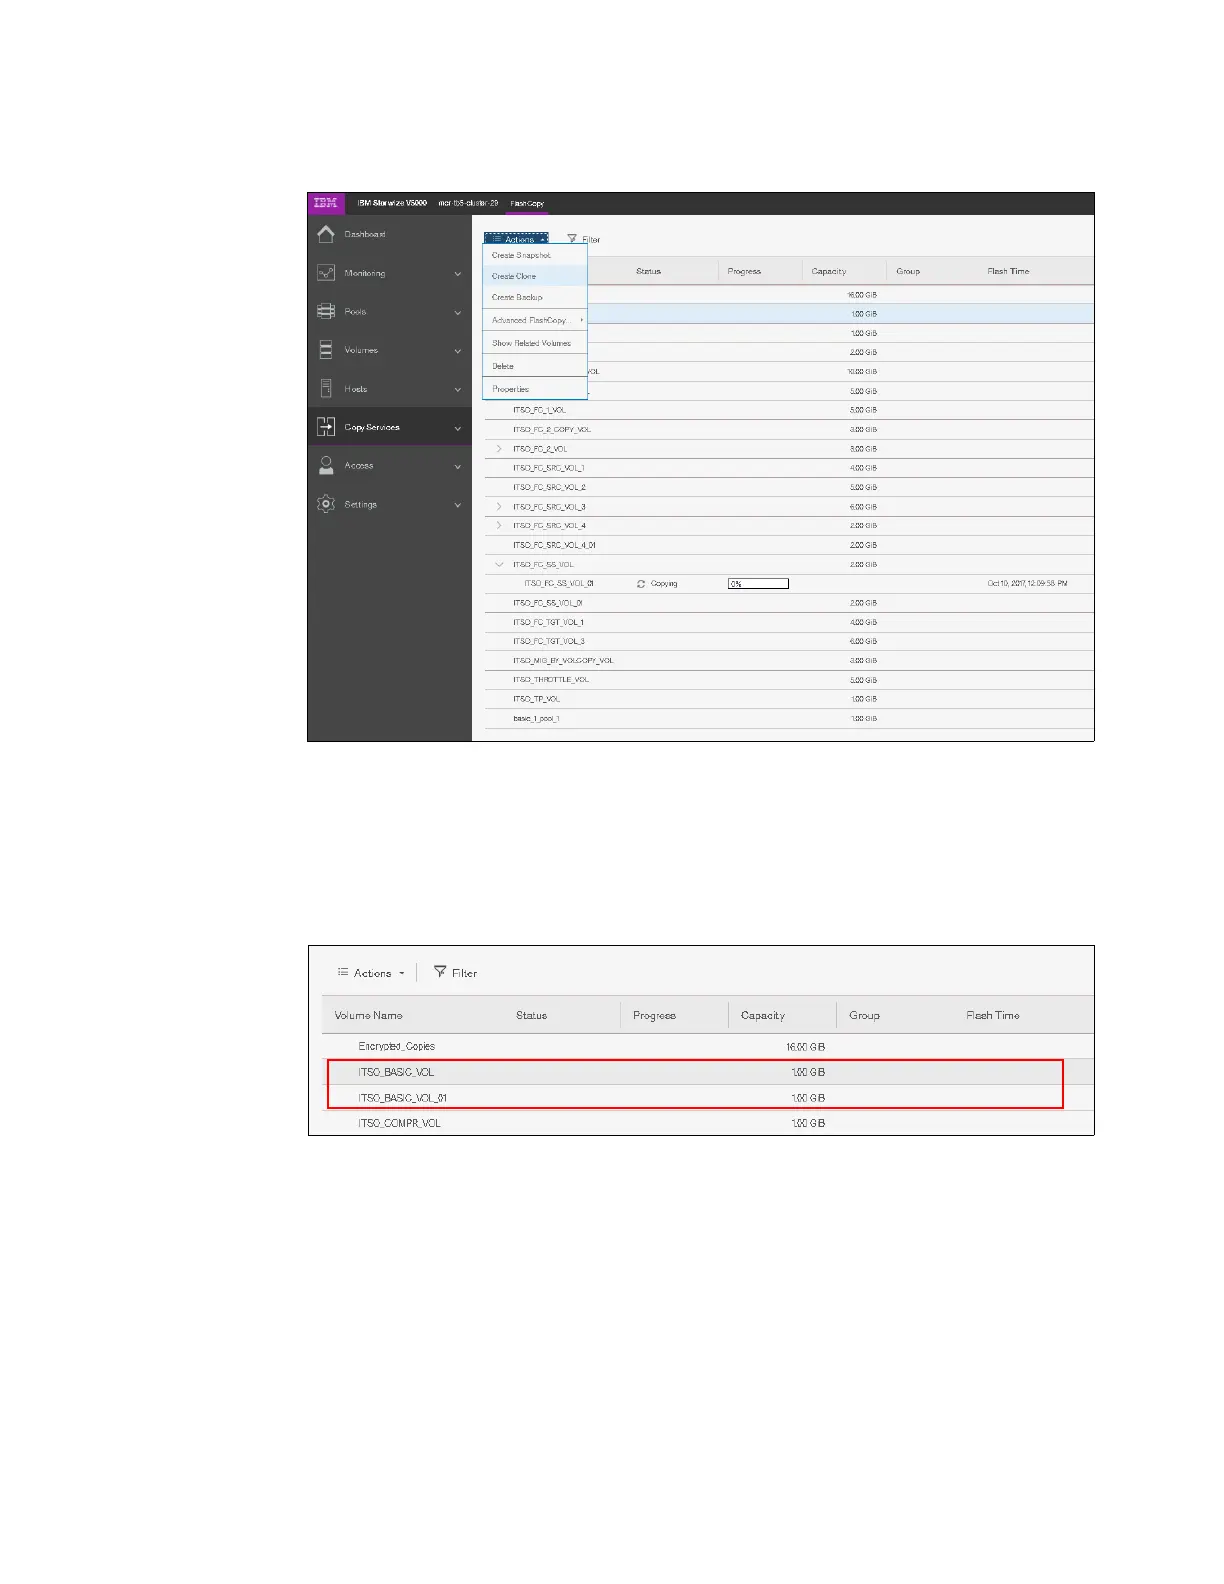Choose Create Backup from Actions menu
Screen dimensions: 1224x1584
[x=535, y=297]
